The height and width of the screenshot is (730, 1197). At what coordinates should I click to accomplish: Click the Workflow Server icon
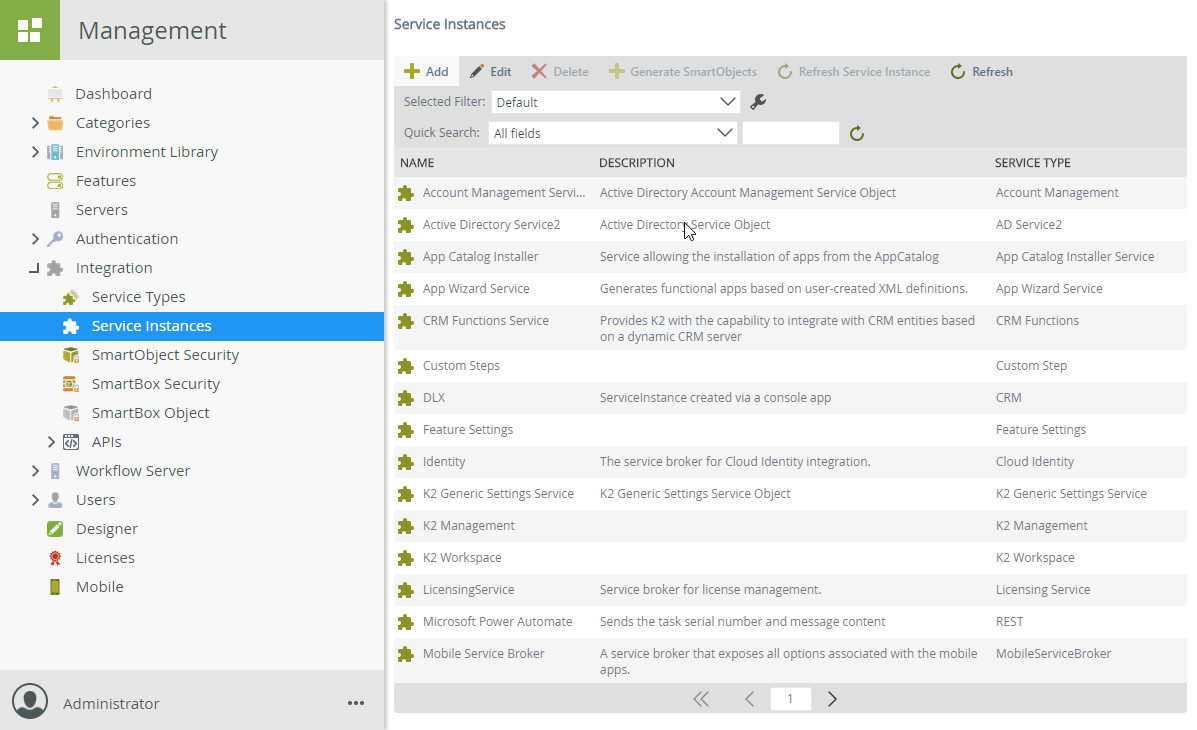coord(55,471)
